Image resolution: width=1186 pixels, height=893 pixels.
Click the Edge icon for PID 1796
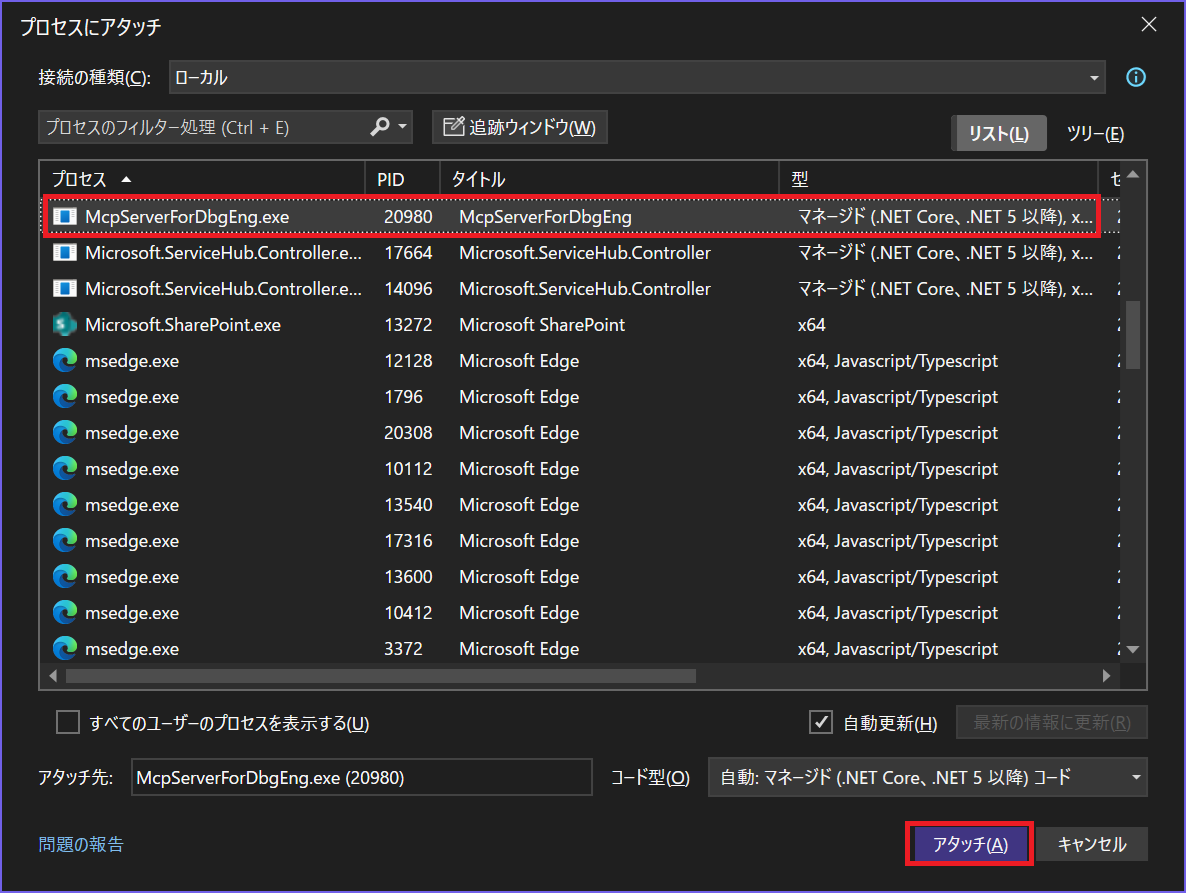pos(64,397)
